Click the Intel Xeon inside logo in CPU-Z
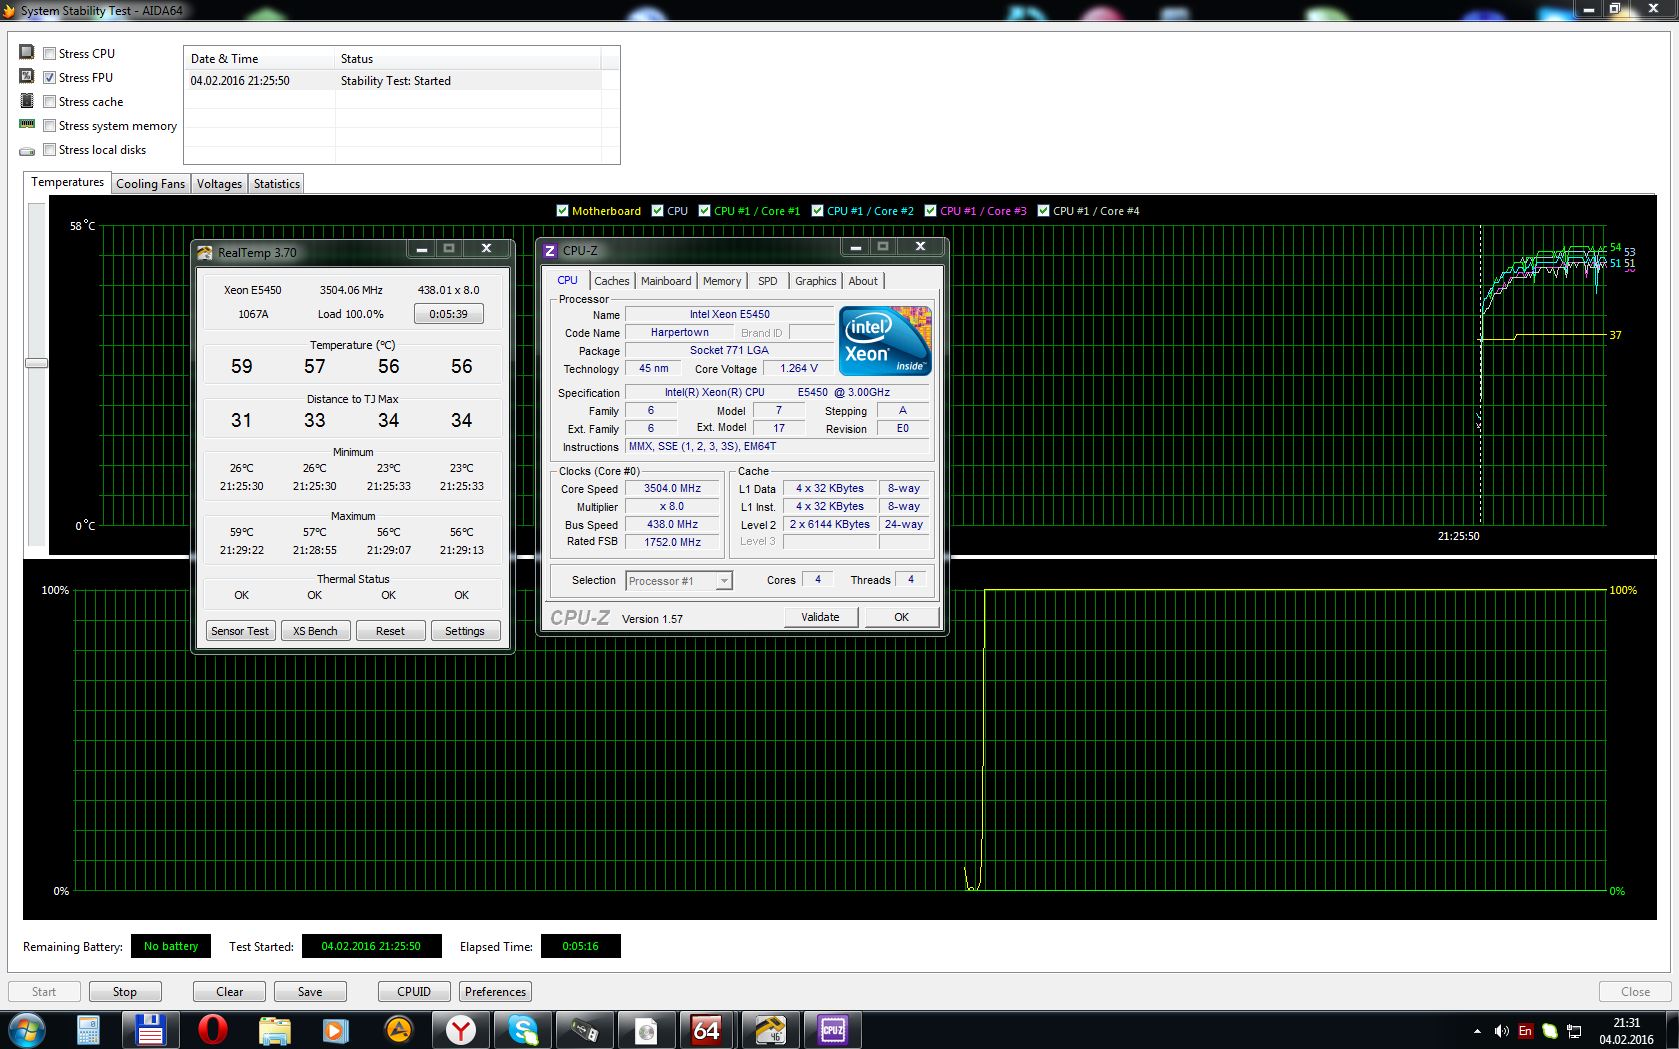Image resolution: width=1679 pixels, height=1049 pixels. [885, 341]
